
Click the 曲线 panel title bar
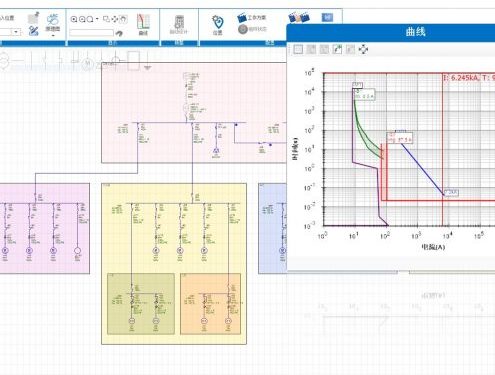[391, 32]
